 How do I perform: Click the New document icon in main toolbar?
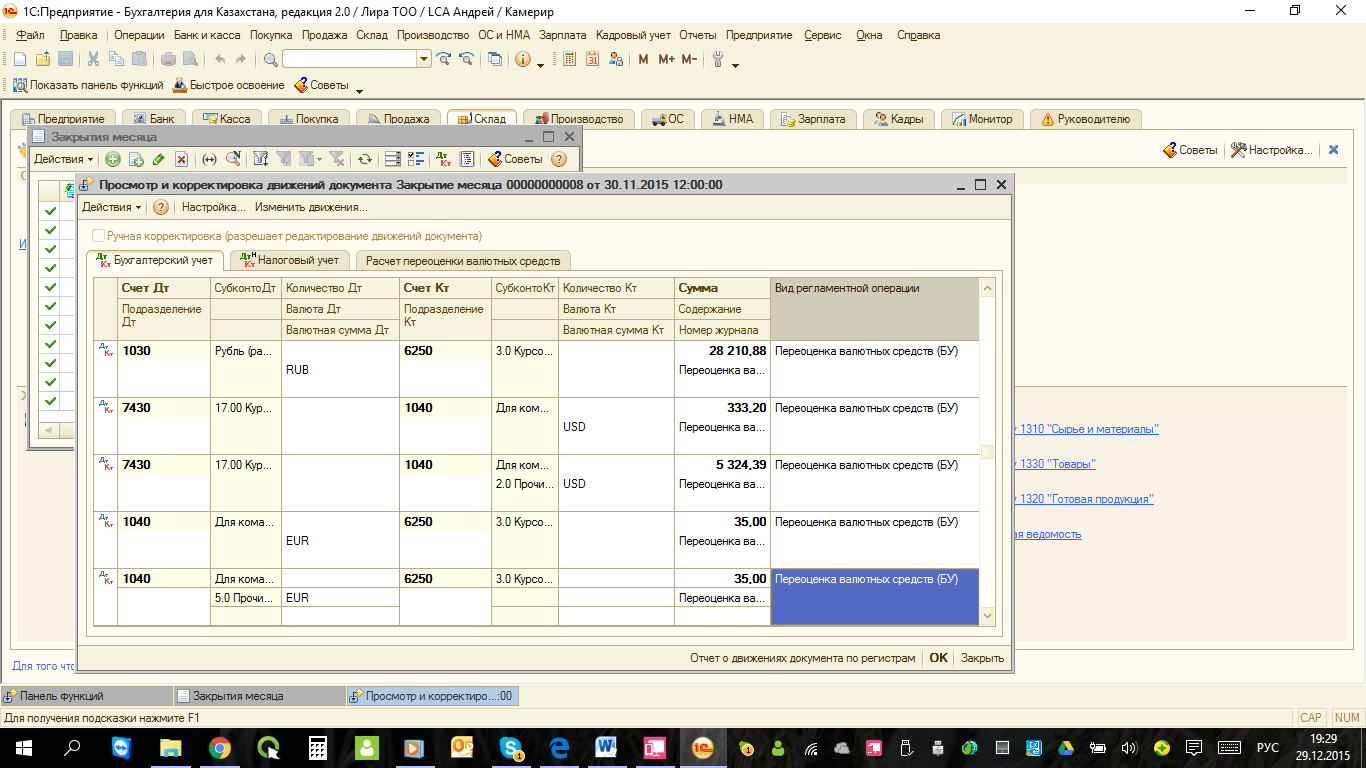click(x=20, y=59)
